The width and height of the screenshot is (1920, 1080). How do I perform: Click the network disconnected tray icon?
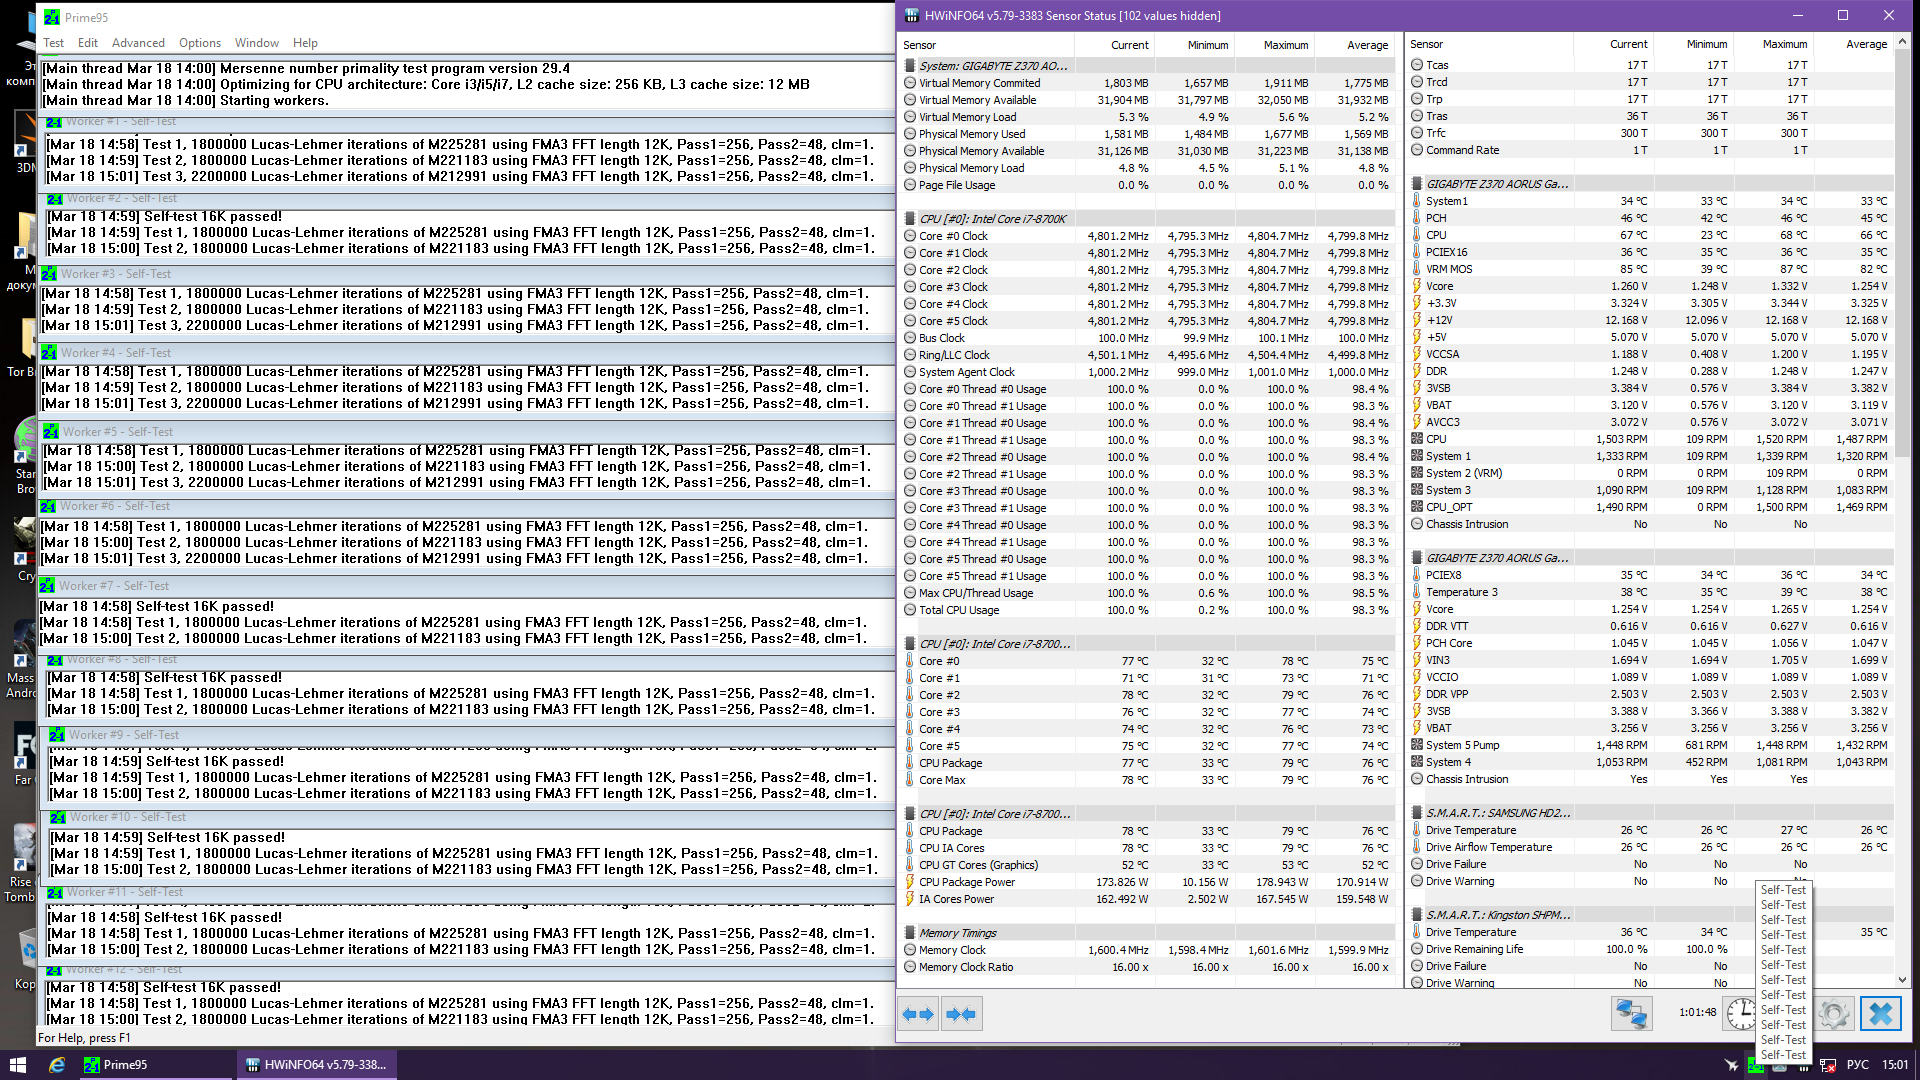click(1827, 1066)
